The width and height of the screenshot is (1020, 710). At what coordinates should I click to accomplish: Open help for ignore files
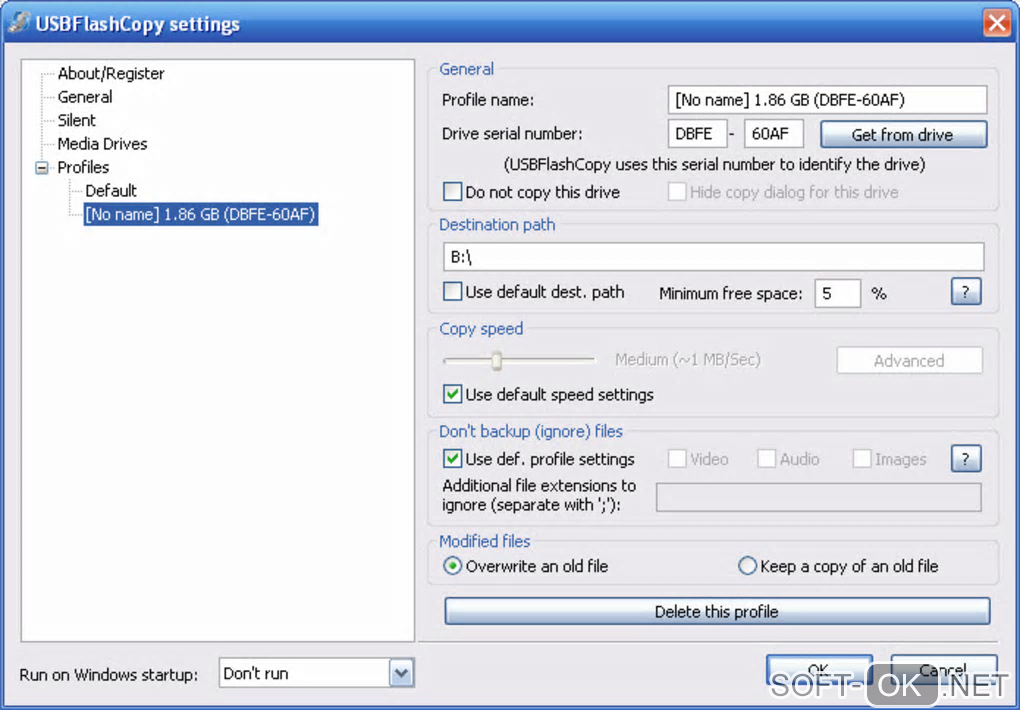click(965, 459)
